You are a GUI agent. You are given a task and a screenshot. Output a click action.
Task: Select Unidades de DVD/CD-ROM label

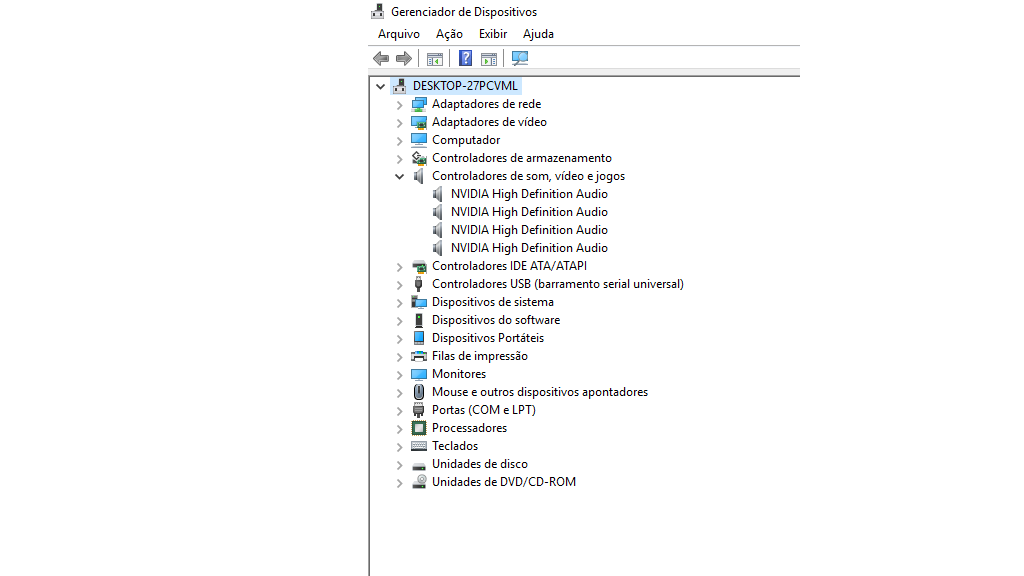[504, 482]
